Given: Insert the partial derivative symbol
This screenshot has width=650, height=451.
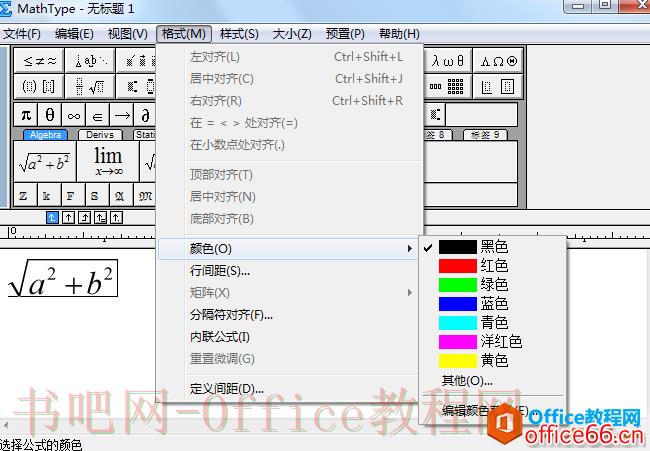Looking at the screenshot, I should click(x=145, y=115).
